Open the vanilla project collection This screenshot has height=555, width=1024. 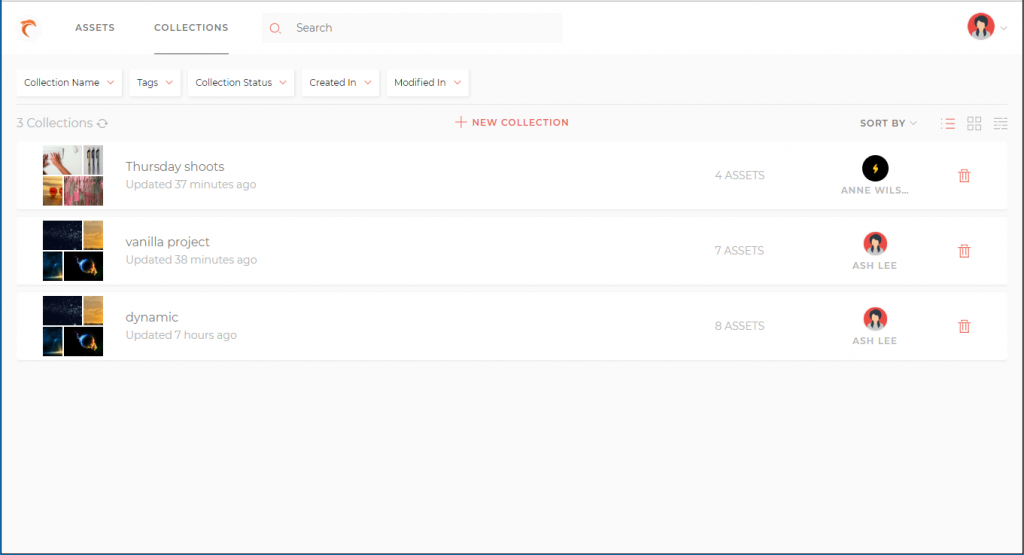coord(168,242)
